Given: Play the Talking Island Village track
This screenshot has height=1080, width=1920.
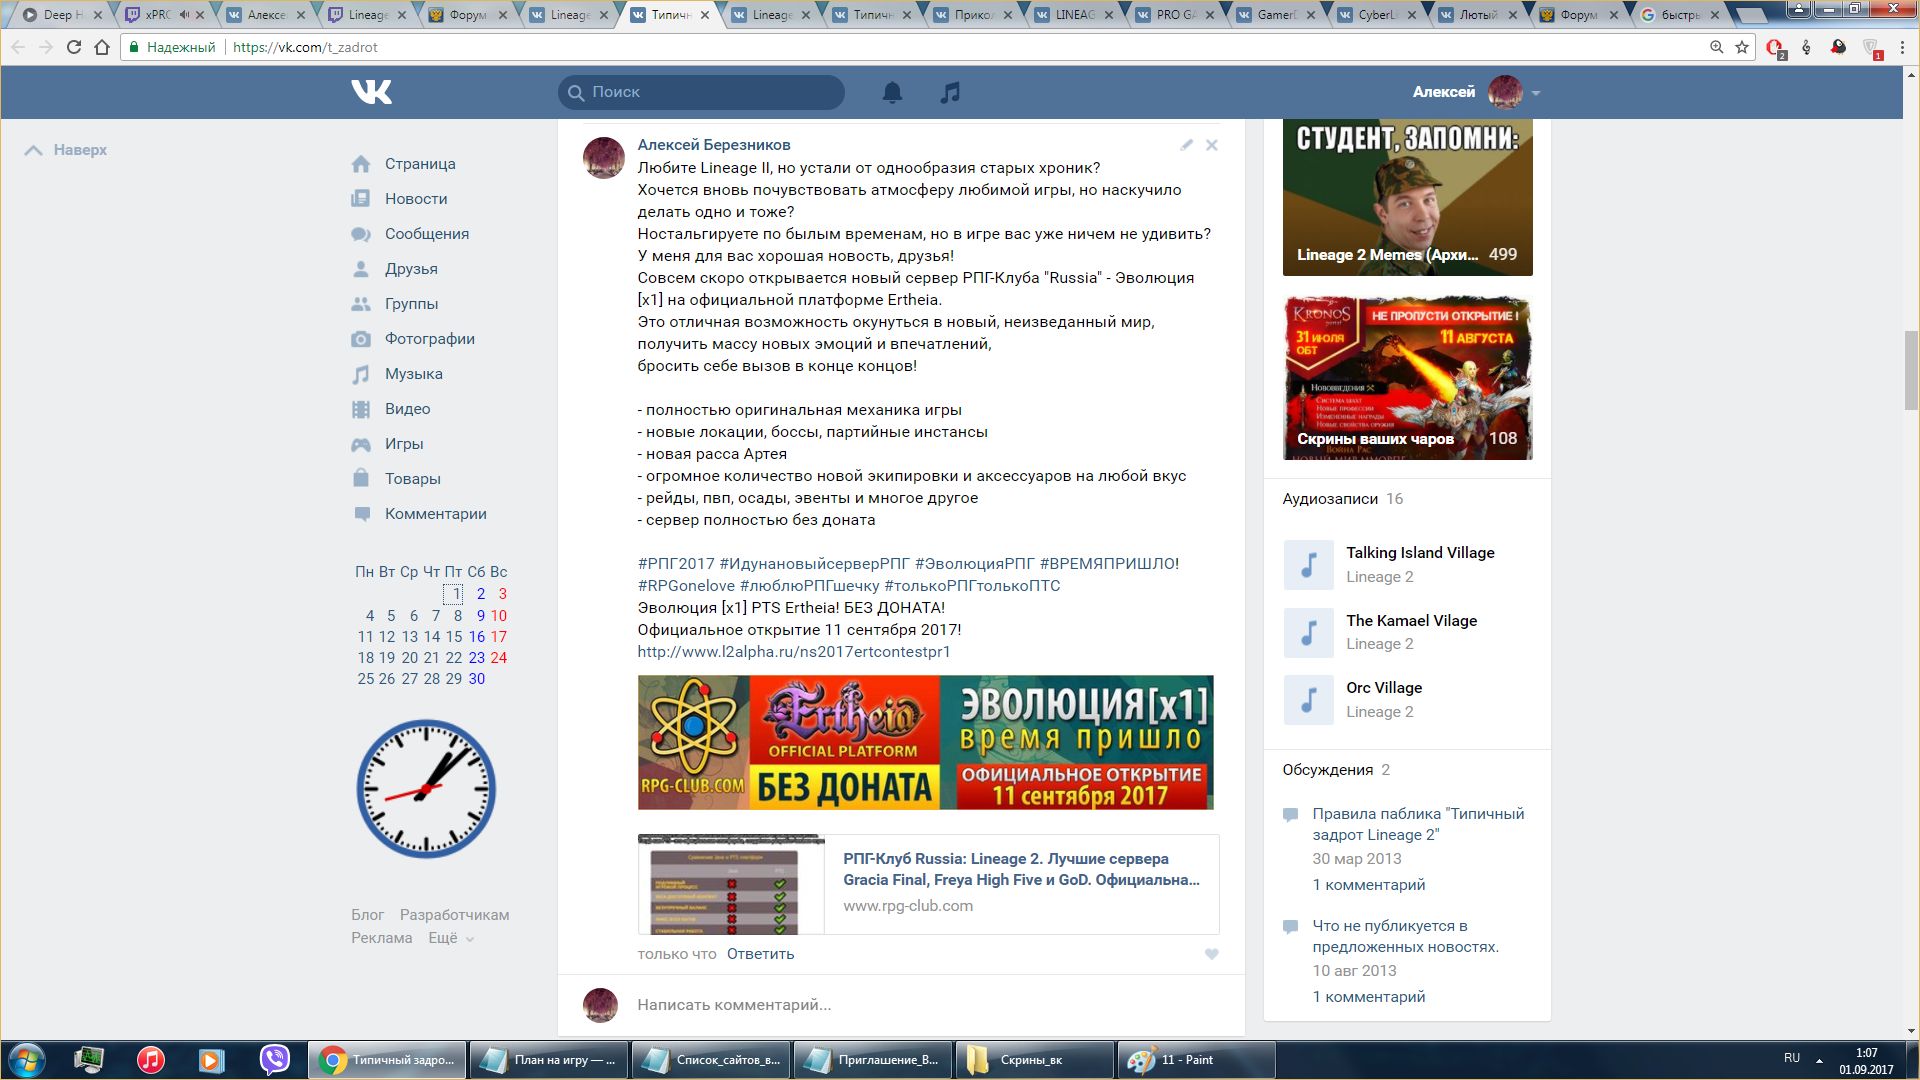Looking at the screenshot, I should click(1308, 565).
